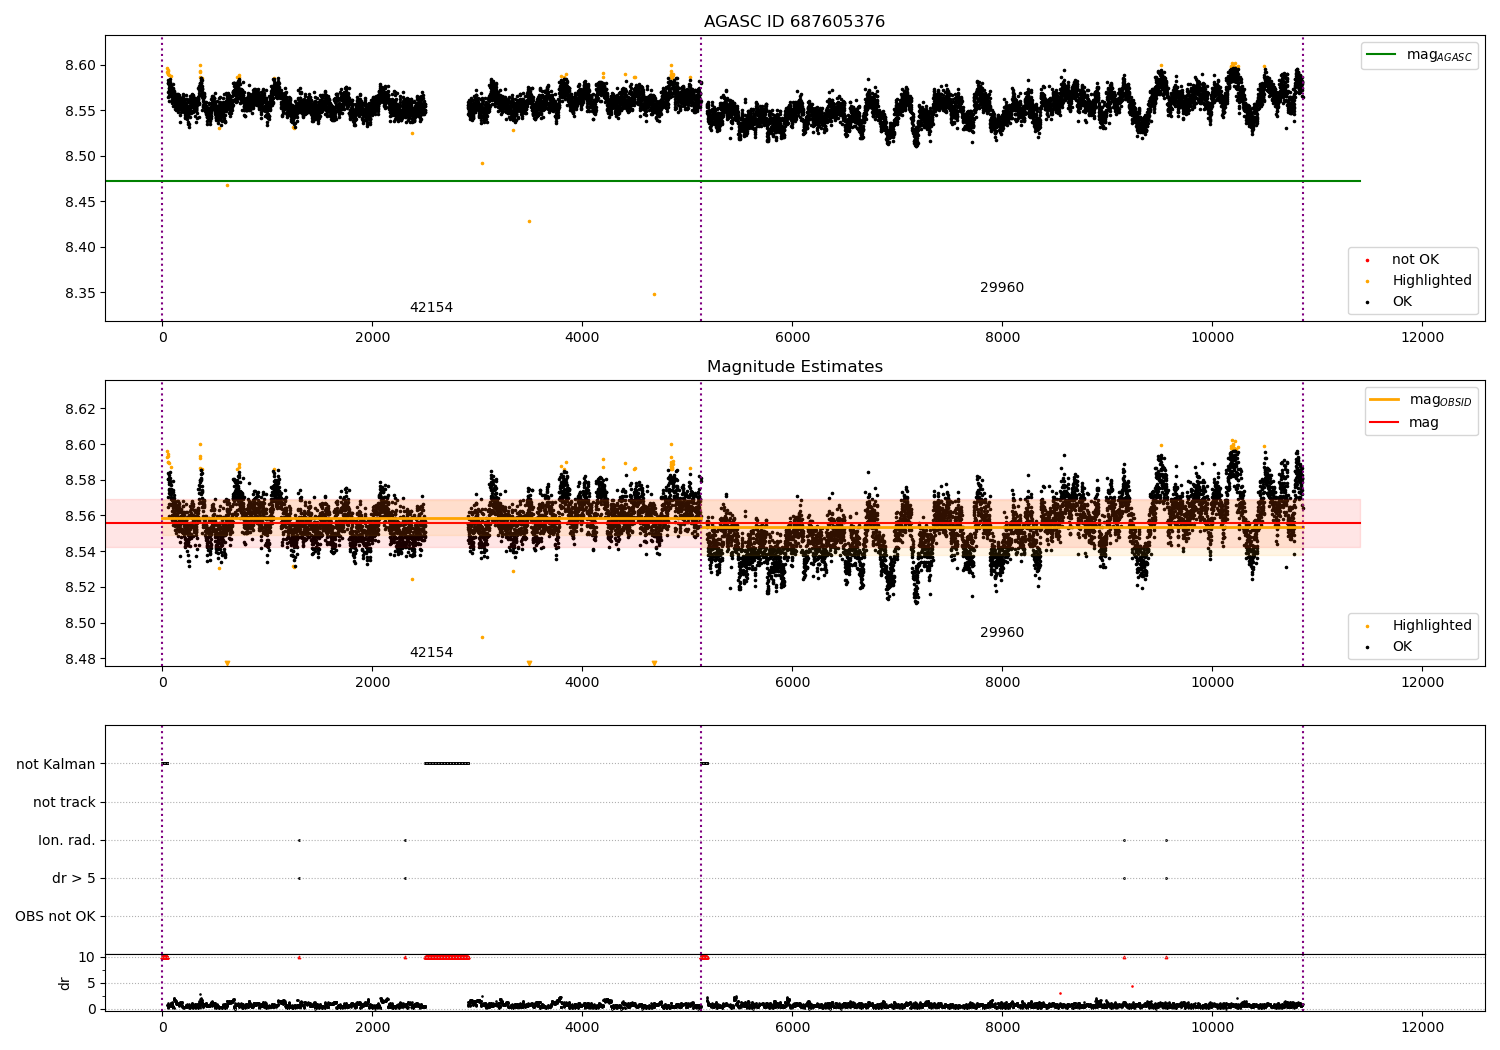This screenshot has height=1050, width=1500.
Task: Click the 8.48 y-tick in middle plot
Action: tap(81, 659)
